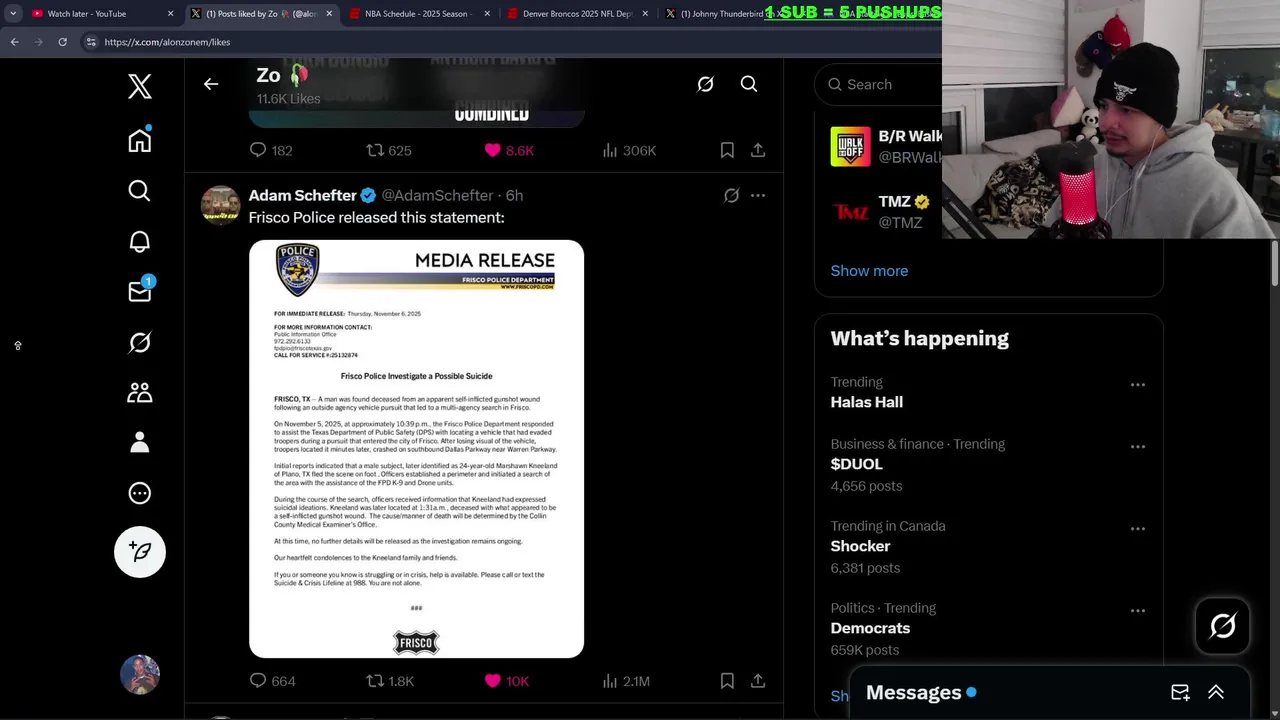Image resolution: width=1280 pixels, height=720 pixels.
Task: Open Democrats trending topic
Action: 870,628
